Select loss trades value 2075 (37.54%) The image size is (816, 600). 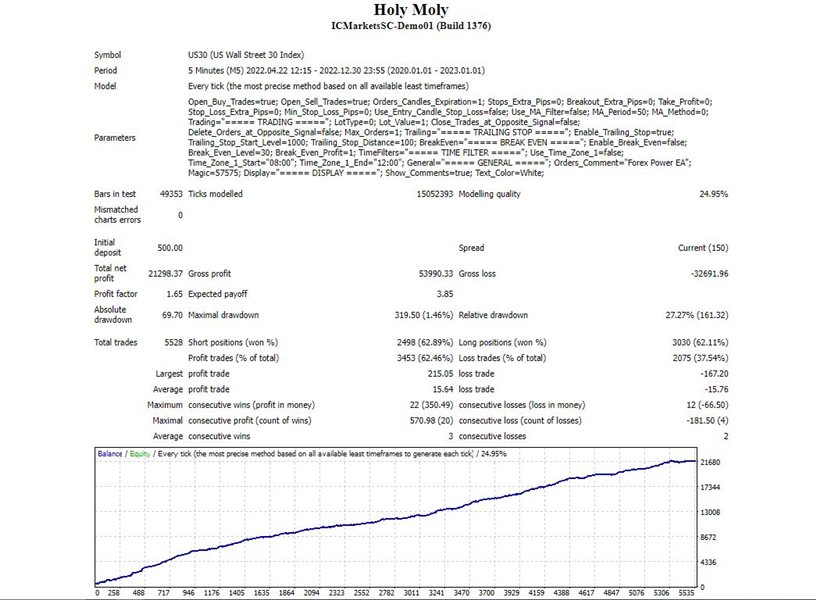700,358
